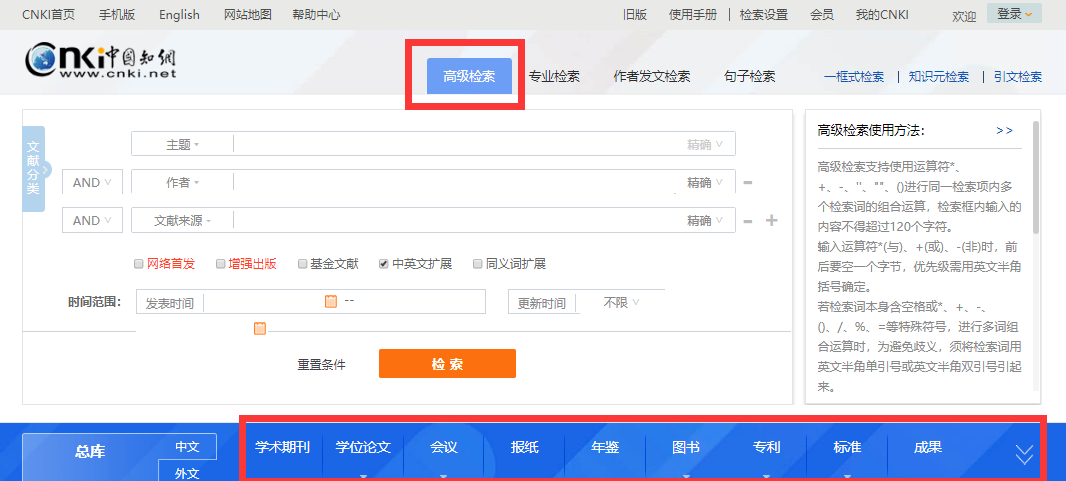
Task: Click the >> arrow in usage help panel
Action: coord(1004,130)
